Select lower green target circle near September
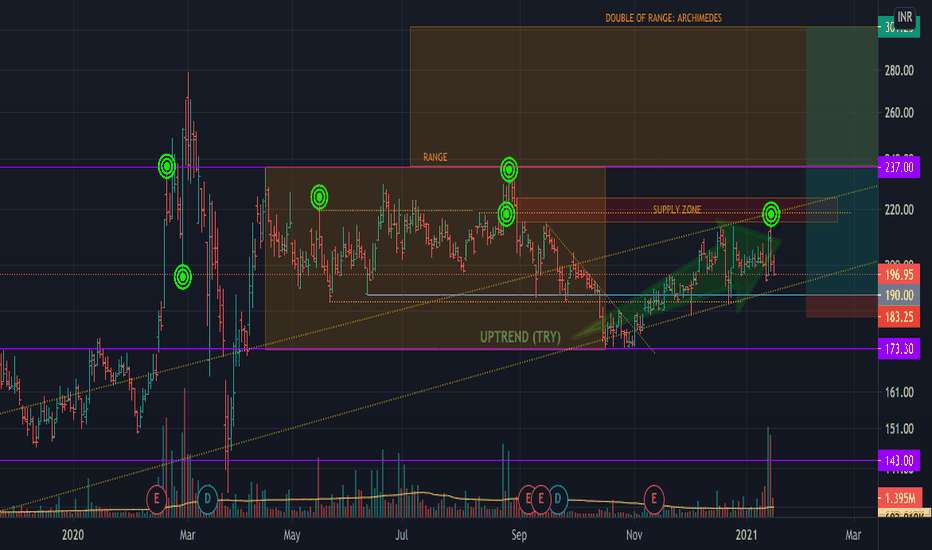932x550 pixels. click(506, 213)
